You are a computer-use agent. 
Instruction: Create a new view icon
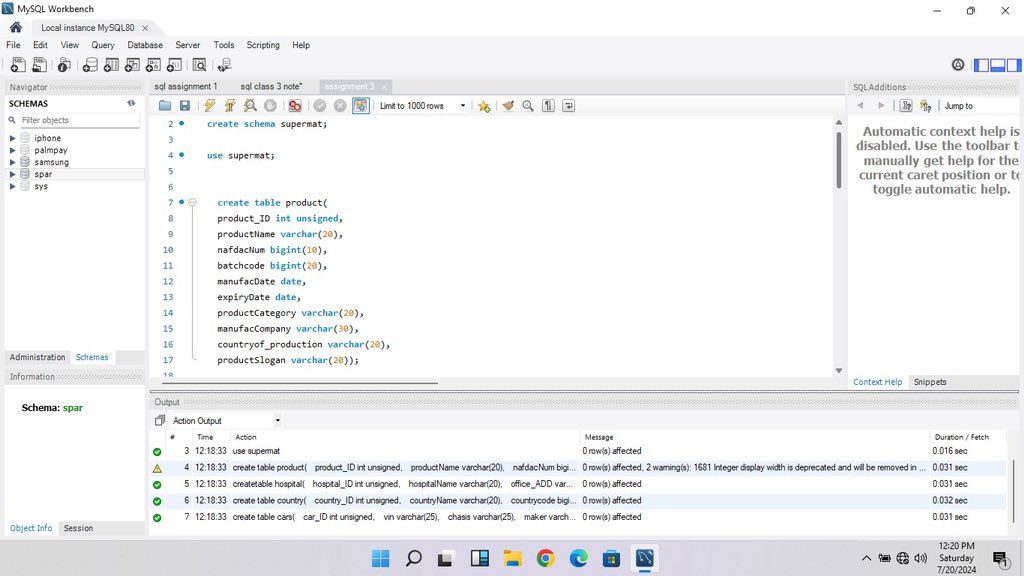tap(133, 65)
